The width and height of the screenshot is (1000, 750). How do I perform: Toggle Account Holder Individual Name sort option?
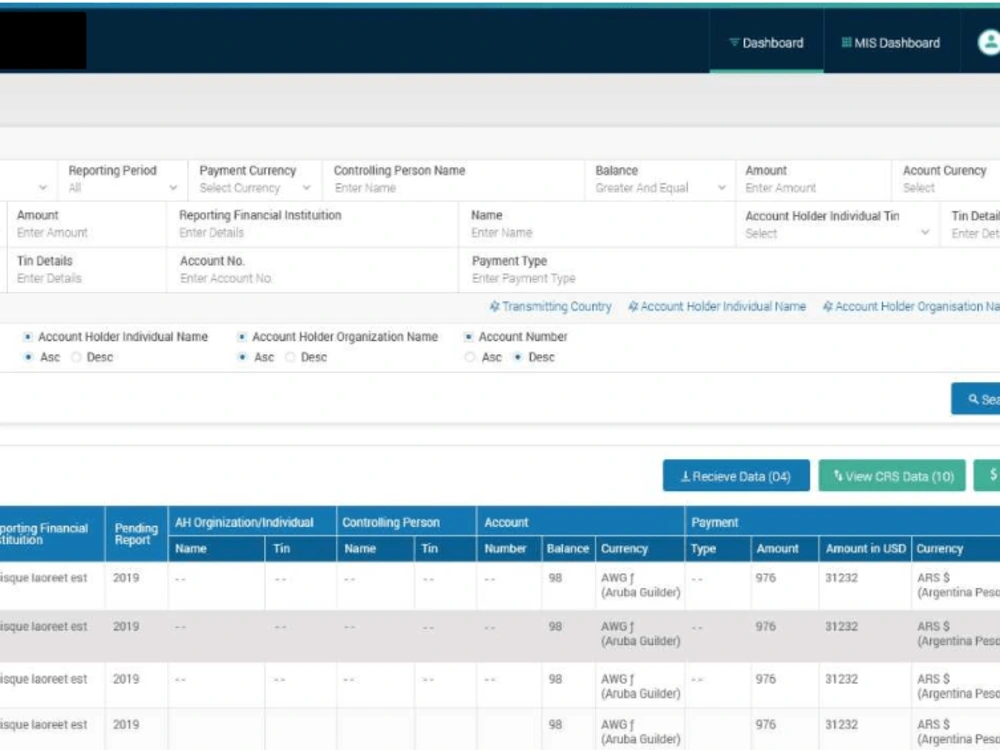click(27, 337)
